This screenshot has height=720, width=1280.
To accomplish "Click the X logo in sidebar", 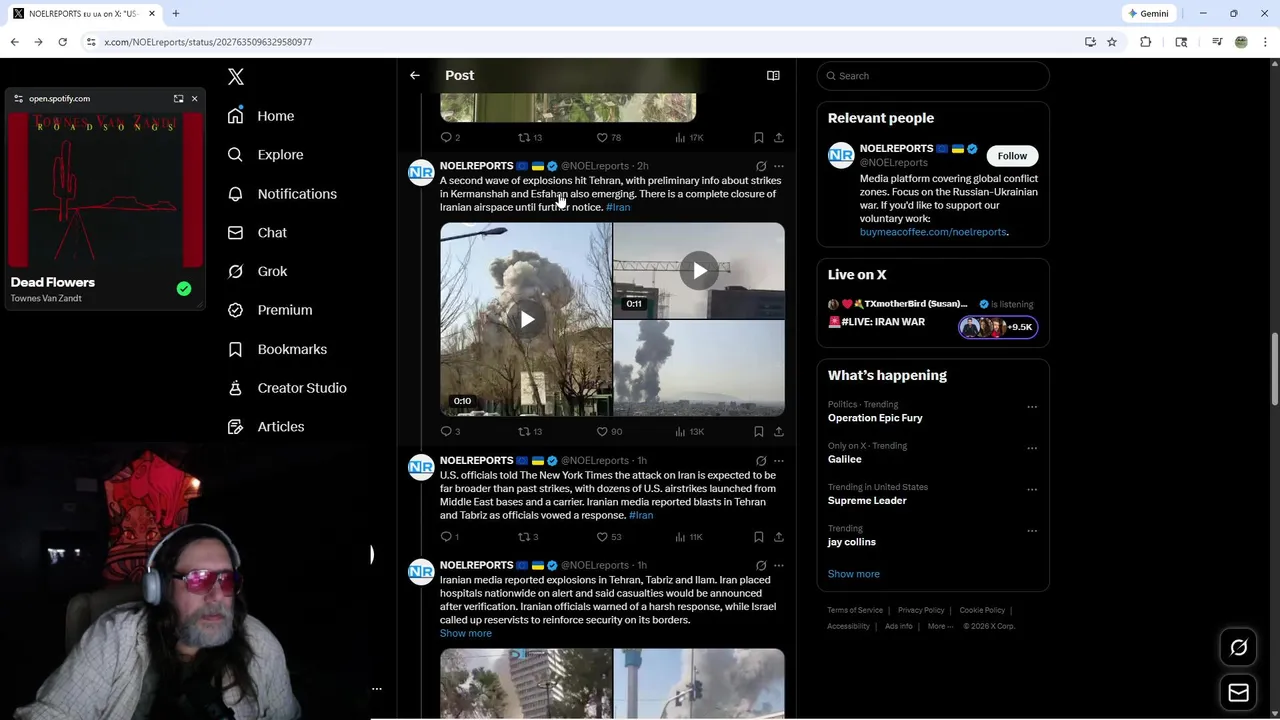I will [x=236, y=77].
